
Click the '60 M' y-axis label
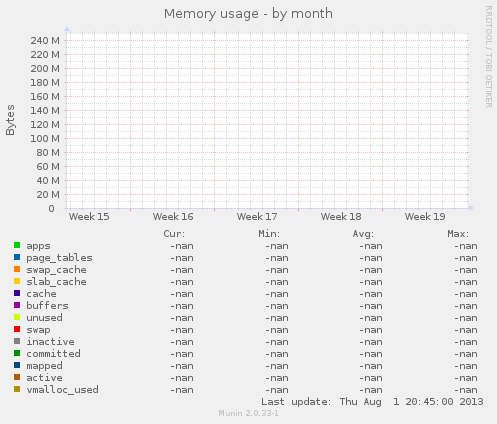48,167
